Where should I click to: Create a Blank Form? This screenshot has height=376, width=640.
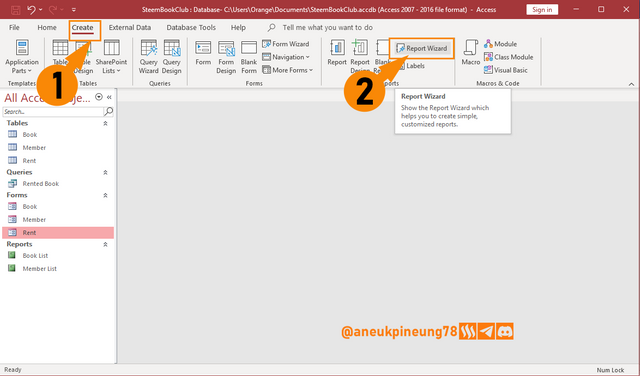click(x=249, y=57)
